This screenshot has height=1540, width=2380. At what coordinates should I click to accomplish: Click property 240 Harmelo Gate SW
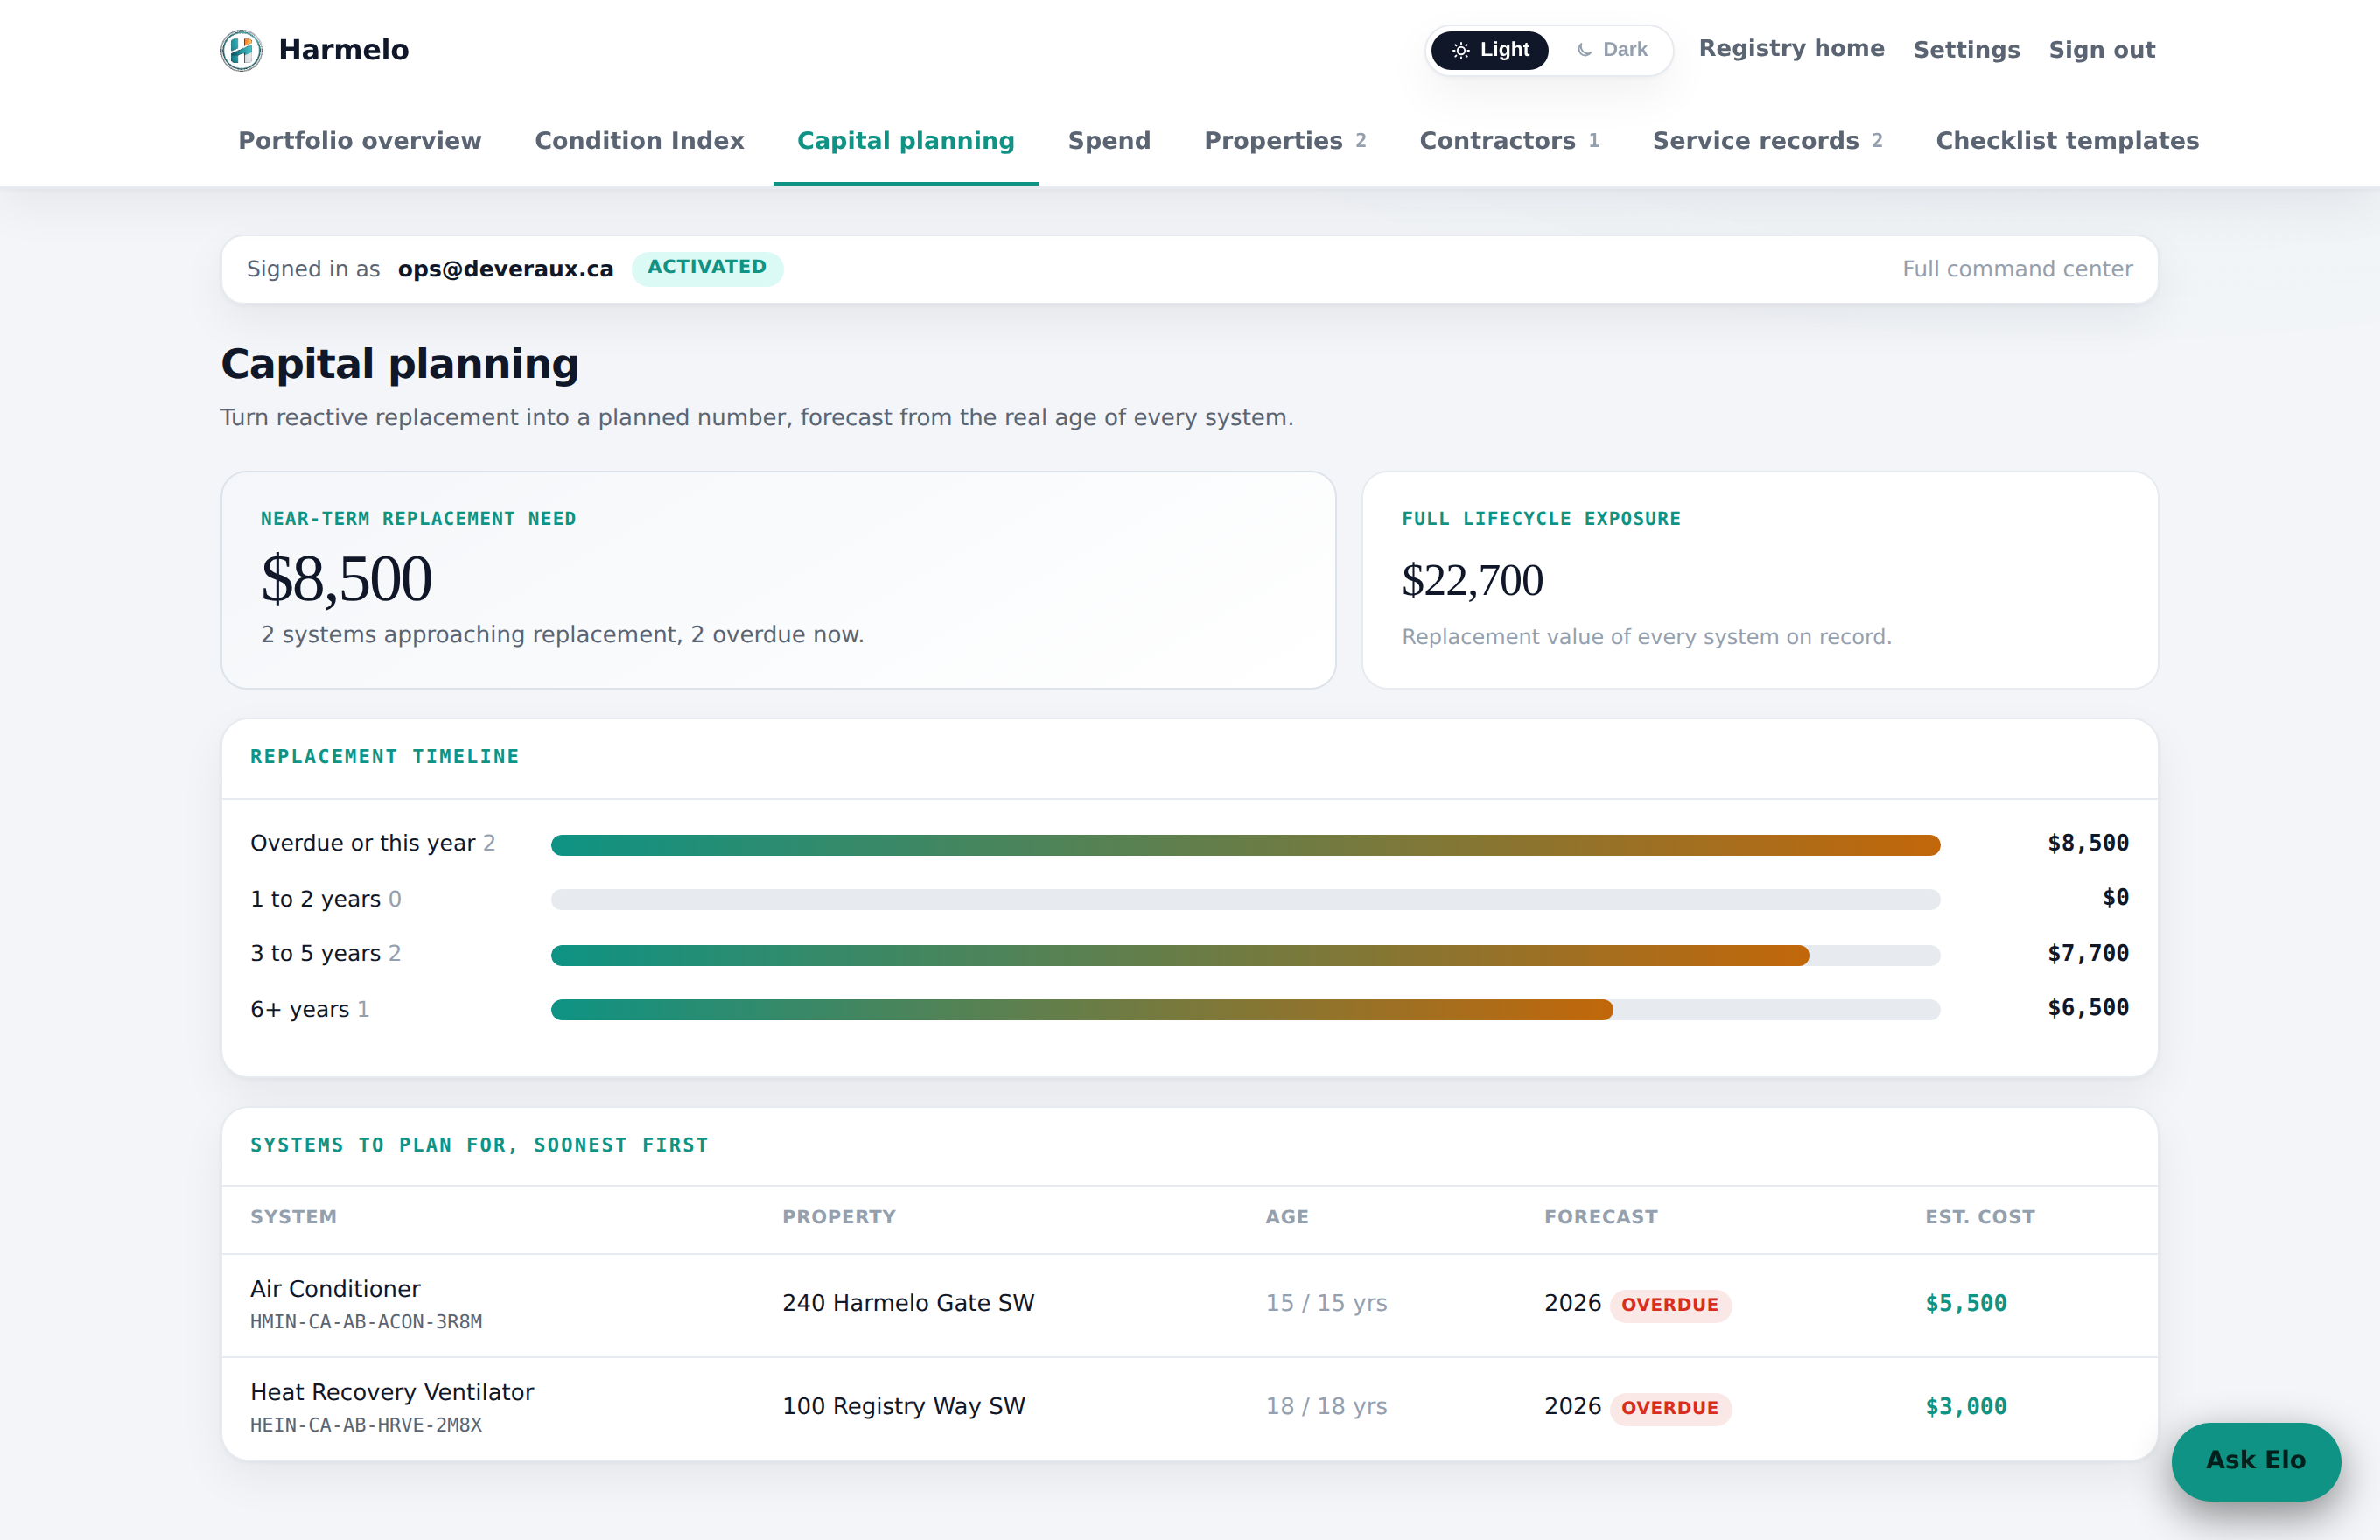[908, 1303]
